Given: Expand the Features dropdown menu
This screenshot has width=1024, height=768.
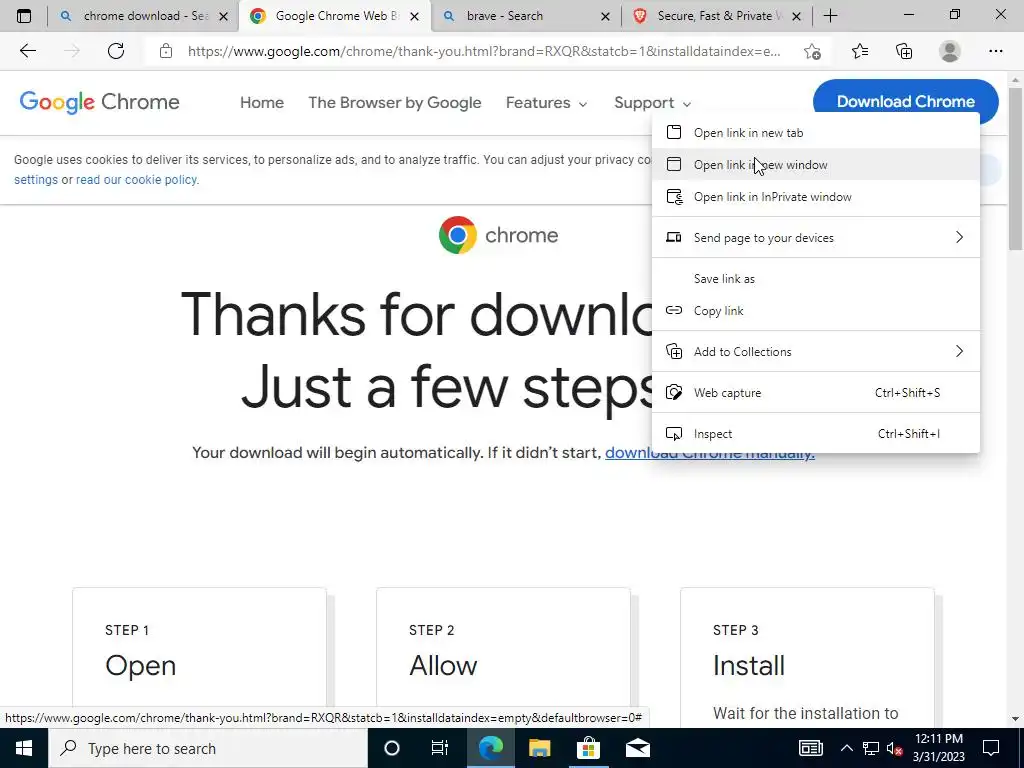Looking at the screenshot, I should pyautogui.click(x=546, y=103).
